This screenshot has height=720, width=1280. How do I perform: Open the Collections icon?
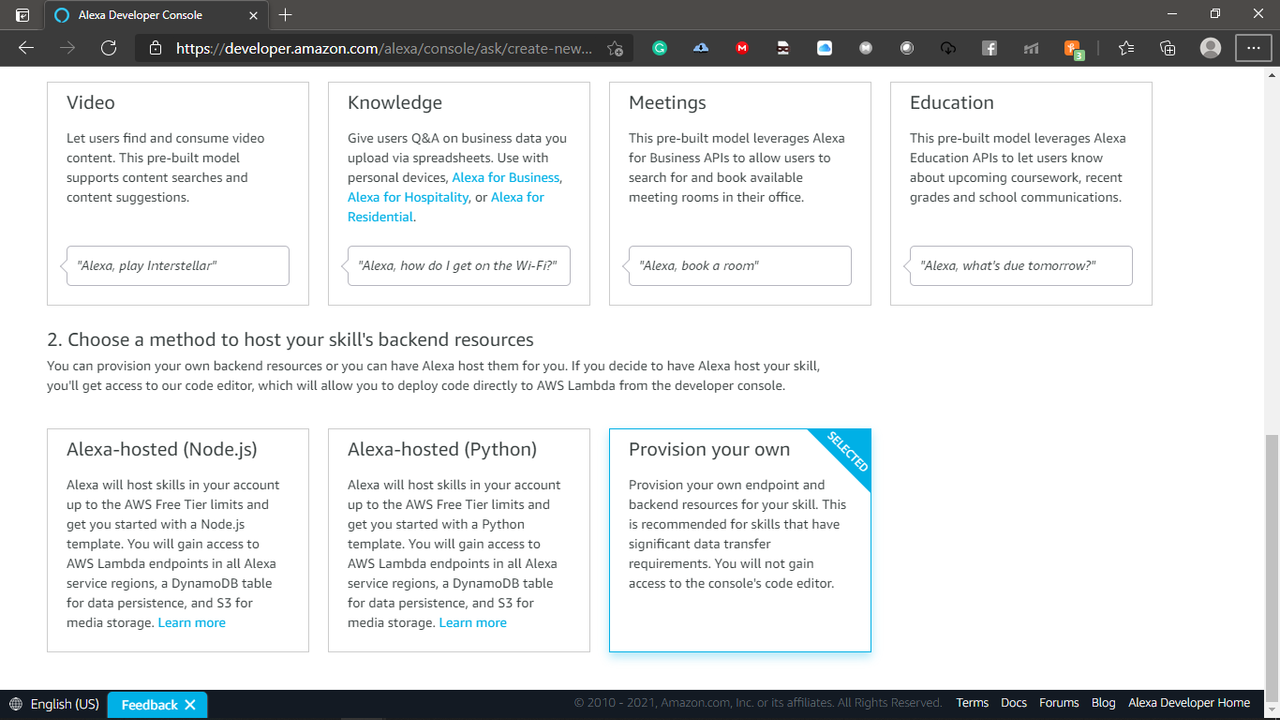tap(1167, 47)
